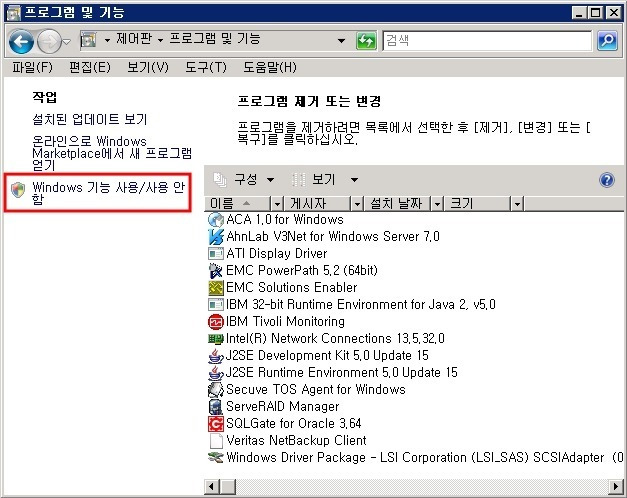
Task: Select J2SE Development Kit 5.0 Update 15
Action: 327,356
